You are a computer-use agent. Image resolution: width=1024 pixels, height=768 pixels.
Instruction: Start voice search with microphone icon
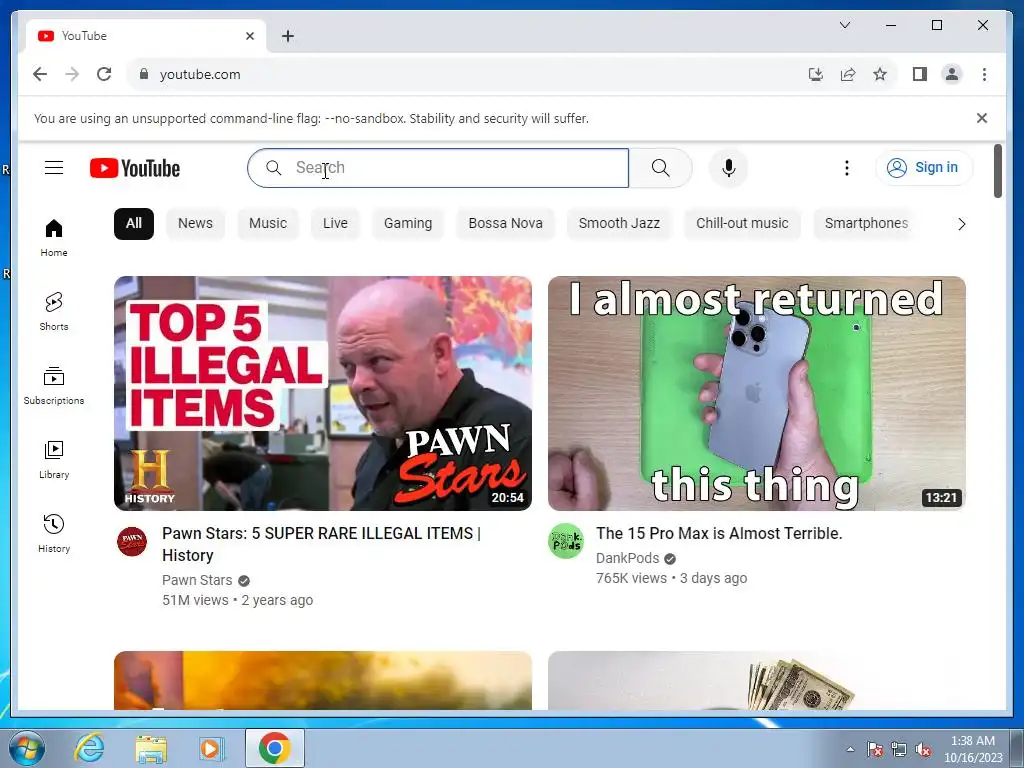729,168
